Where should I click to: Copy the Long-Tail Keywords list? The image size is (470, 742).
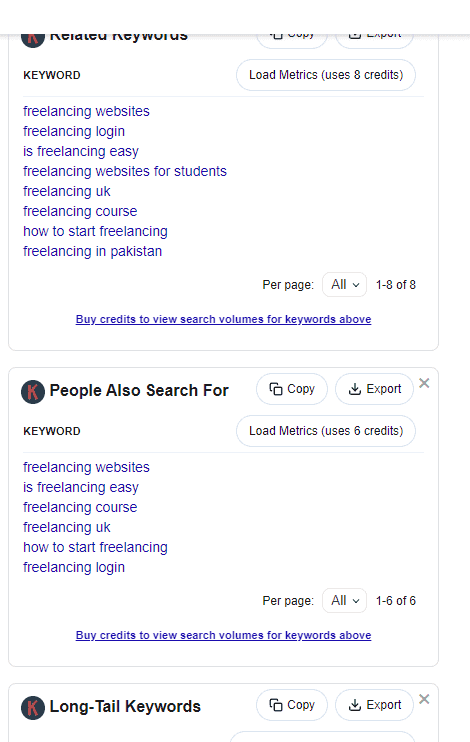pos(292,705)
